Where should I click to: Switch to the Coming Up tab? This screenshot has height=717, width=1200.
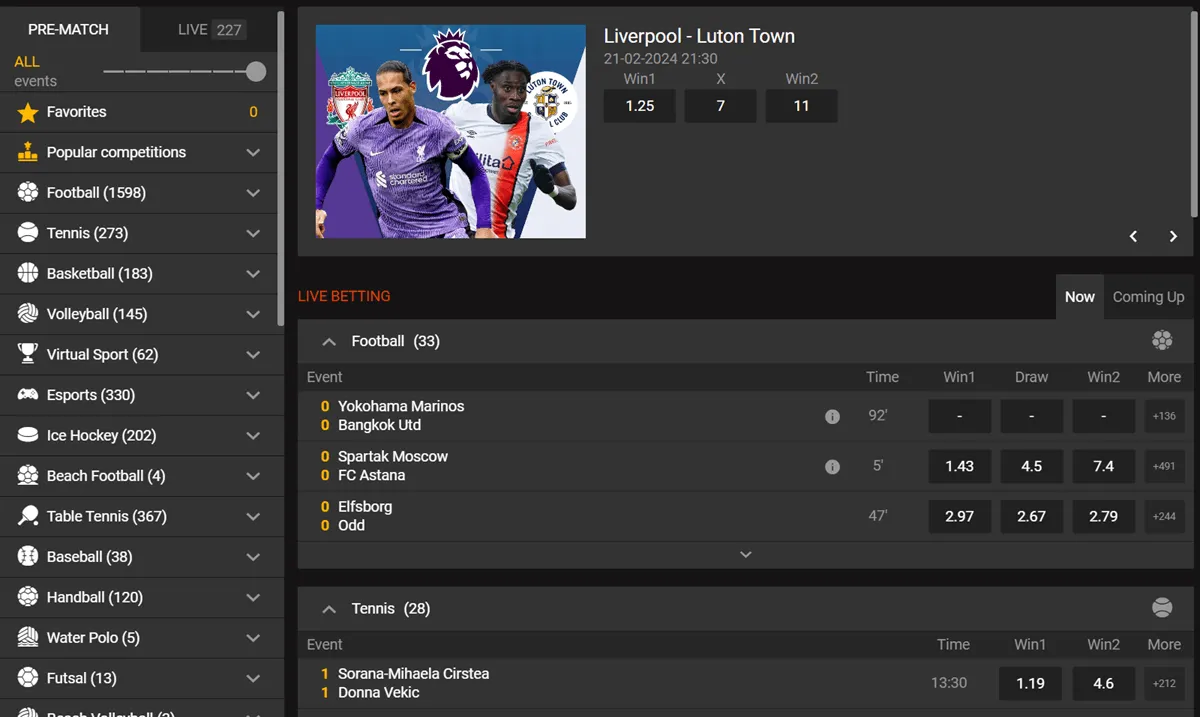point(1148,297)
